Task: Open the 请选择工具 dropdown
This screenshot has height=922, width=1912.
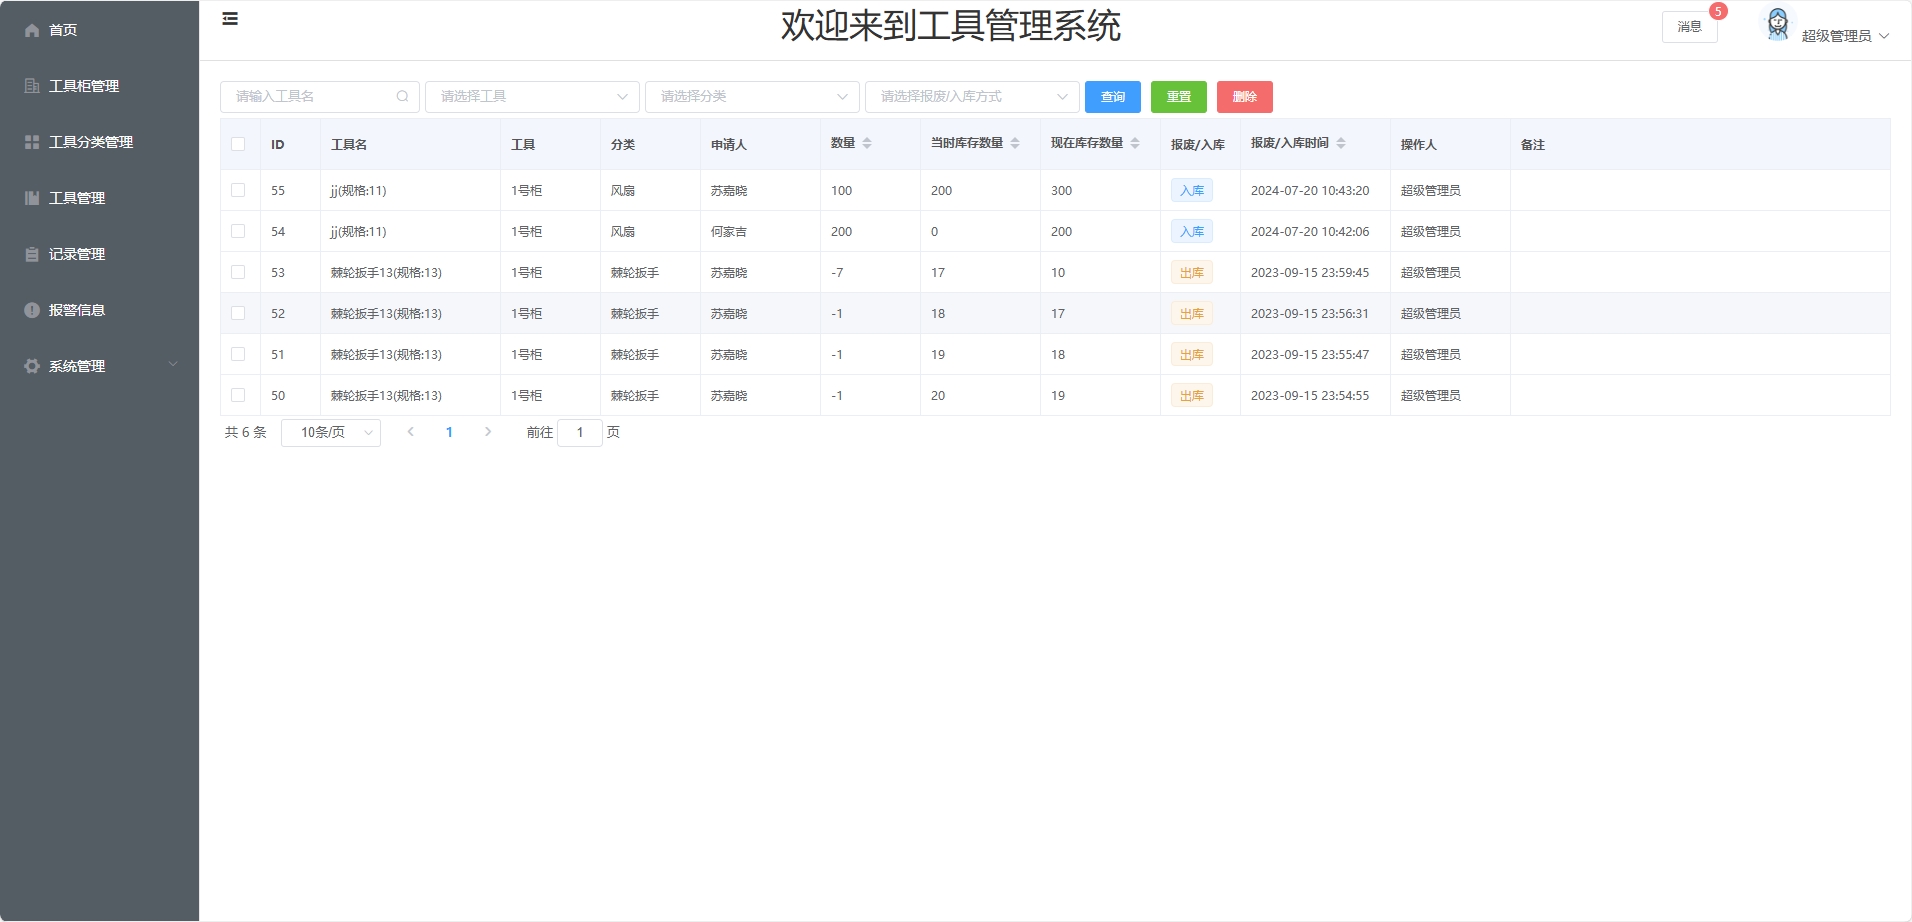Action: 532,97
